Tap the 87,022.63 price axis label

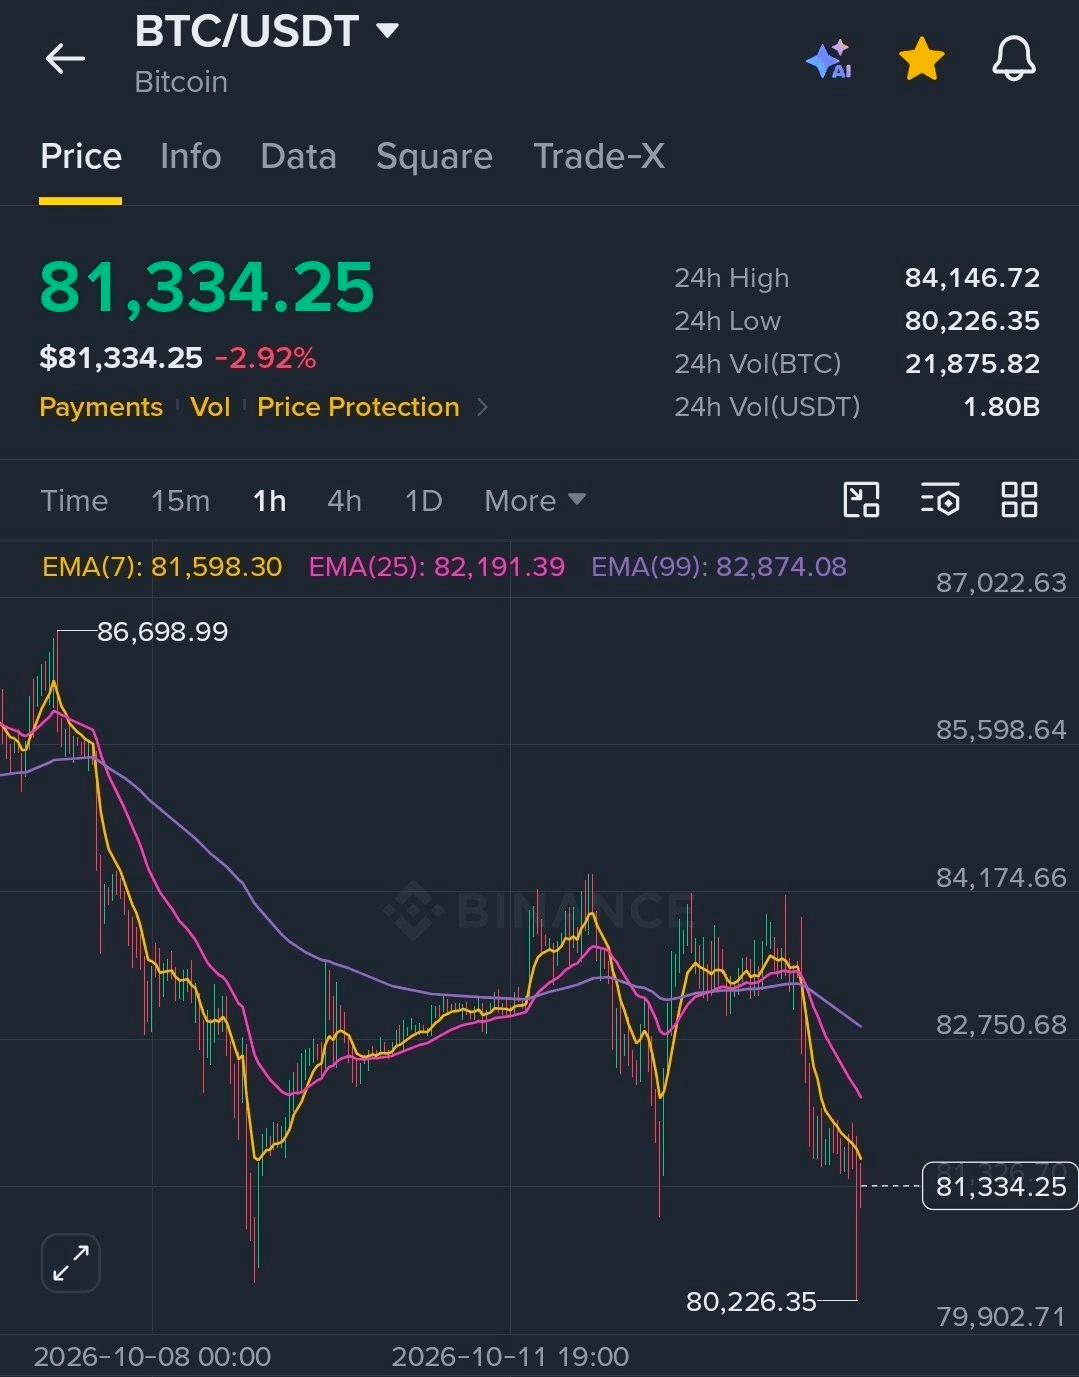point(1001,583)
